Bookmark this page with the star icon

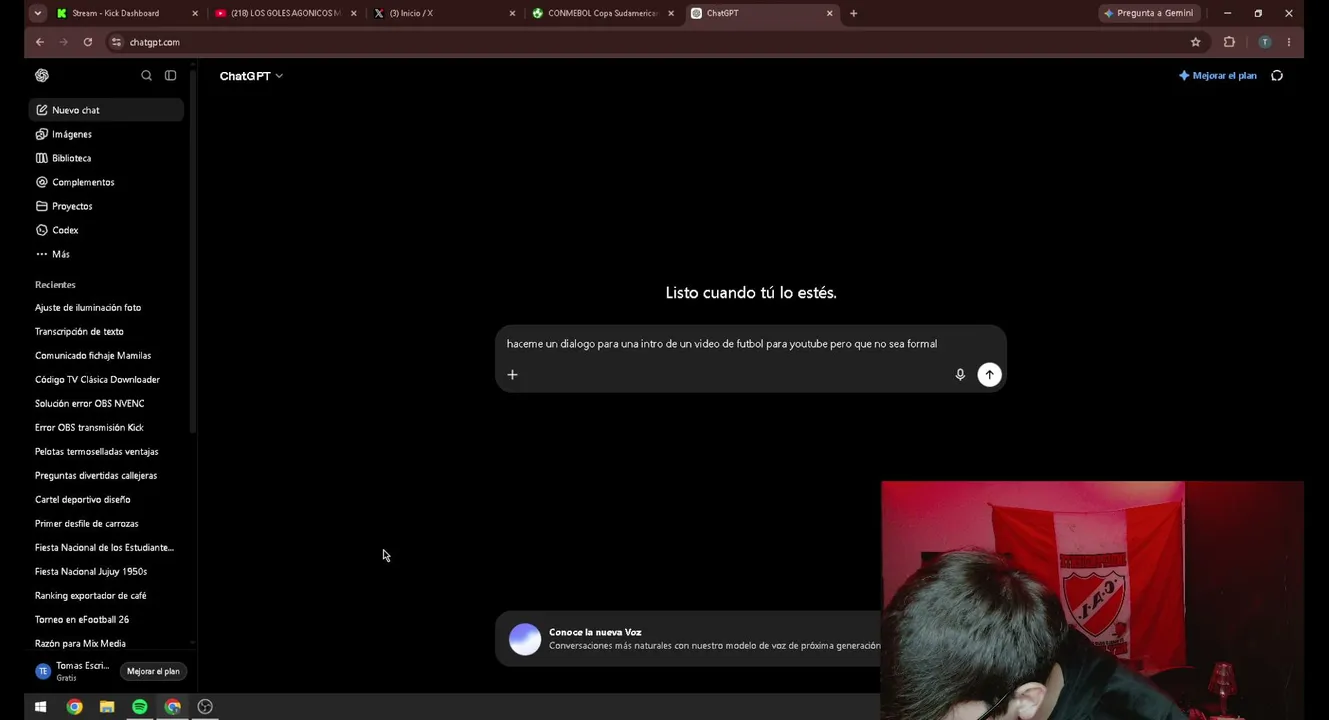click(x=1195, y=42)
